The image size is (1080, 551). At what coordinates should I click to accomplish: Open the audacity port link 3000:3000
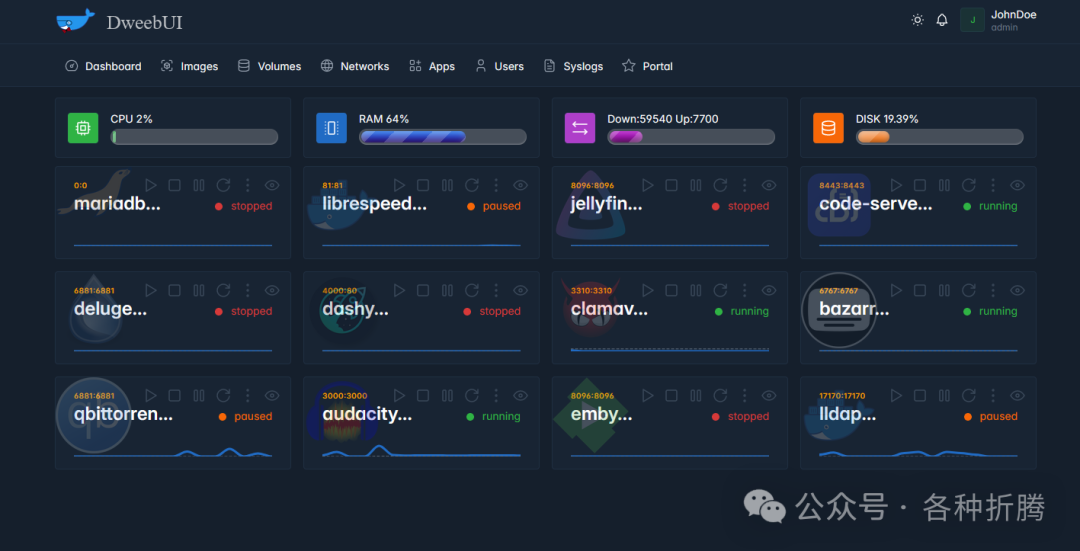(345, 396)
